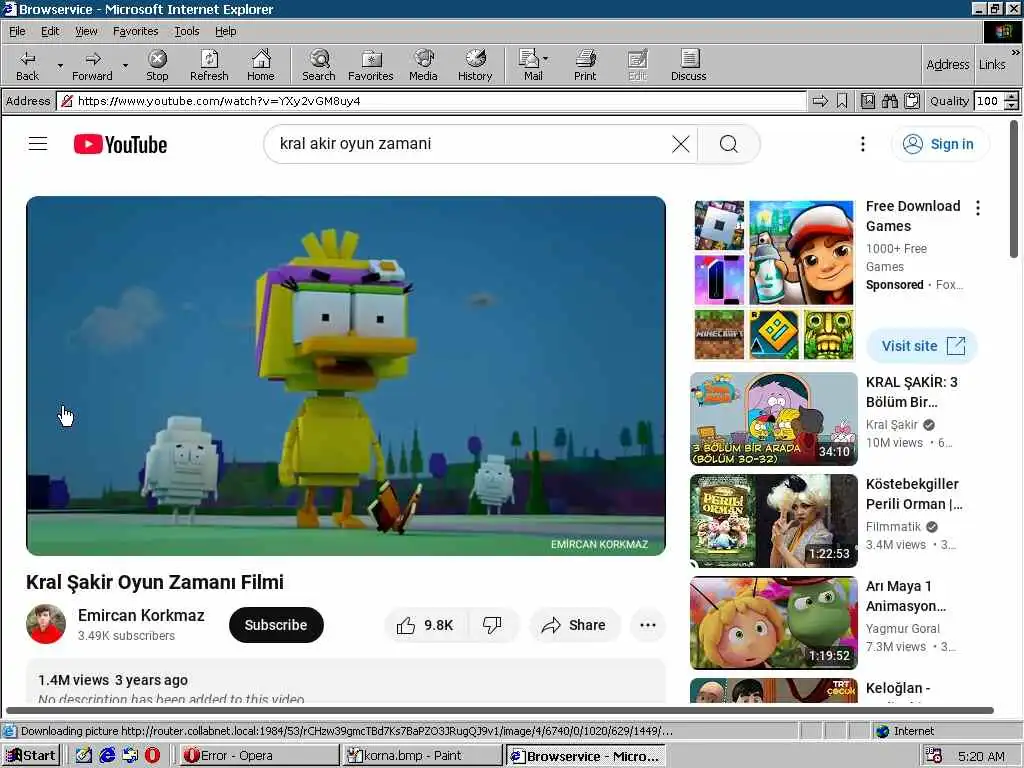Open the Windows Start button
Viewport: 1024px width, 768px height.
point(31,756)
